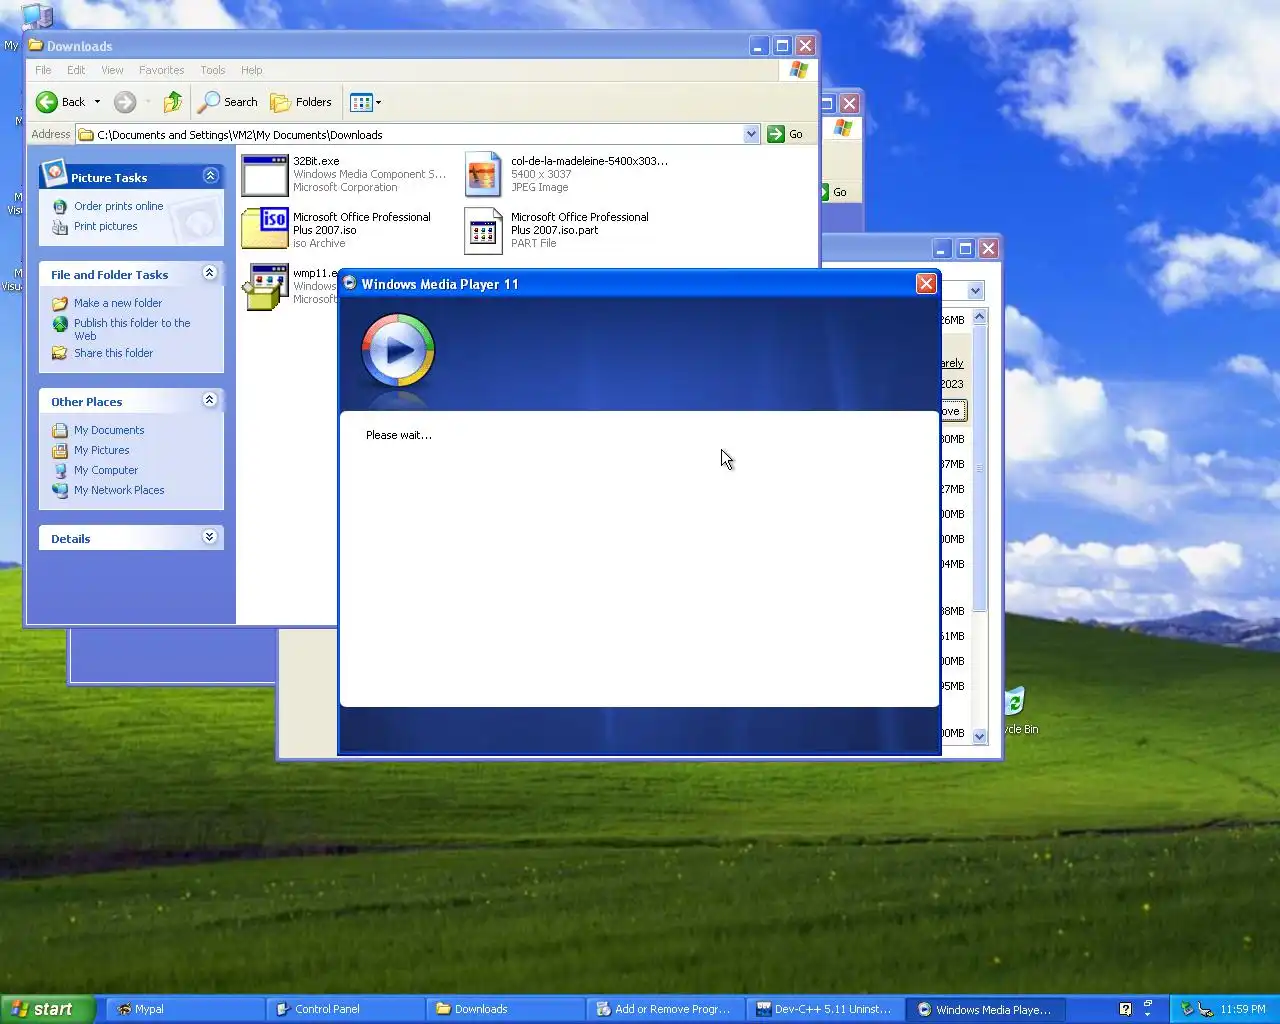Screen dimensions: 1280x1024
Task: Switch to Downloads taskbar button
Action: tap(505, 1009)
